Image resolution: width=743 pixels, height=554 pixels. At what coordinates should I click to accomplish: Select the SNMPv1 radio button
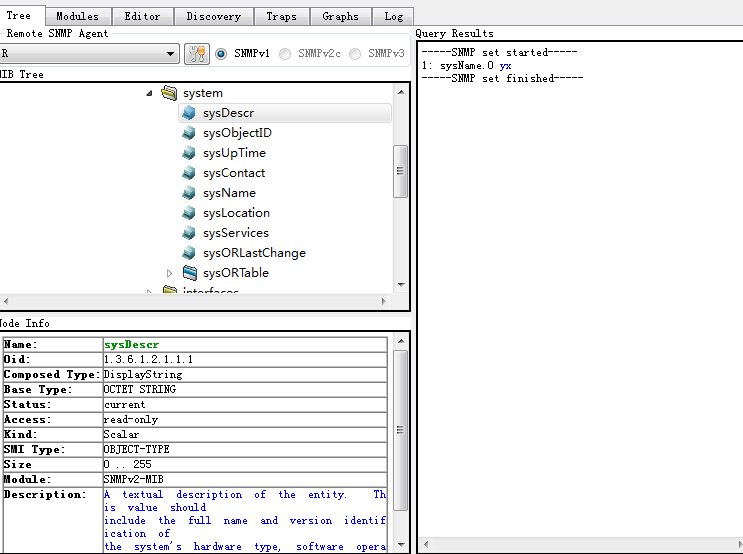[222, 53]
